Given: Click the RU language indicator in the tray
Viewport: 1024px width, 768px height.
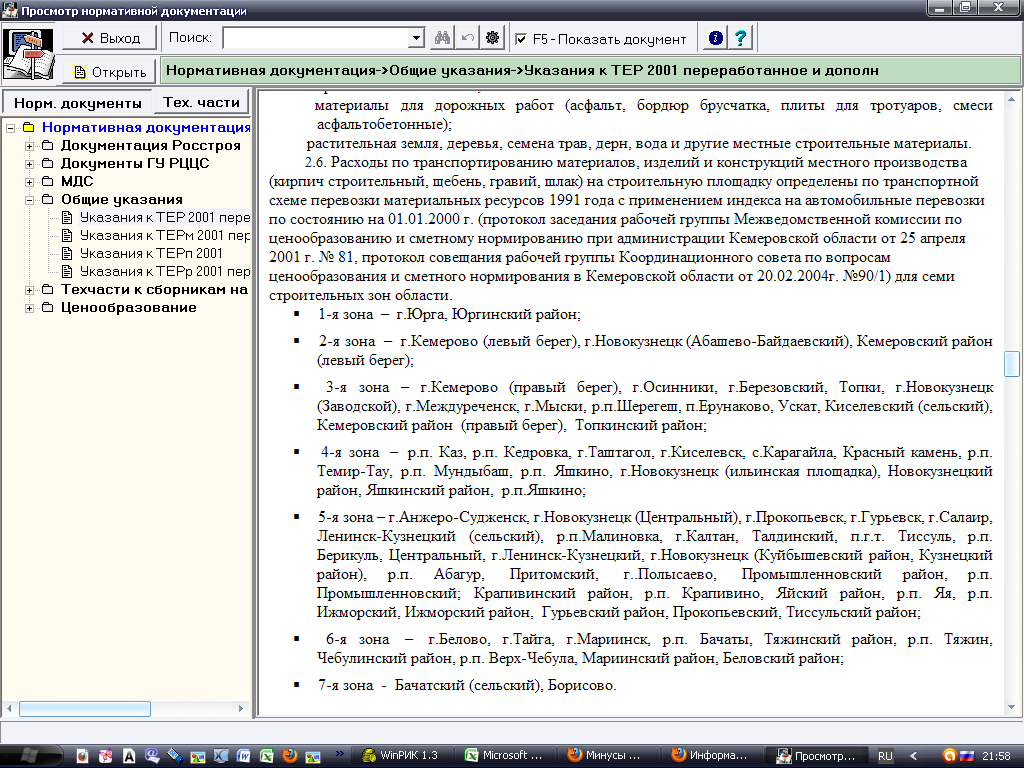Looking at the screenshot, I should coord(885,756).
